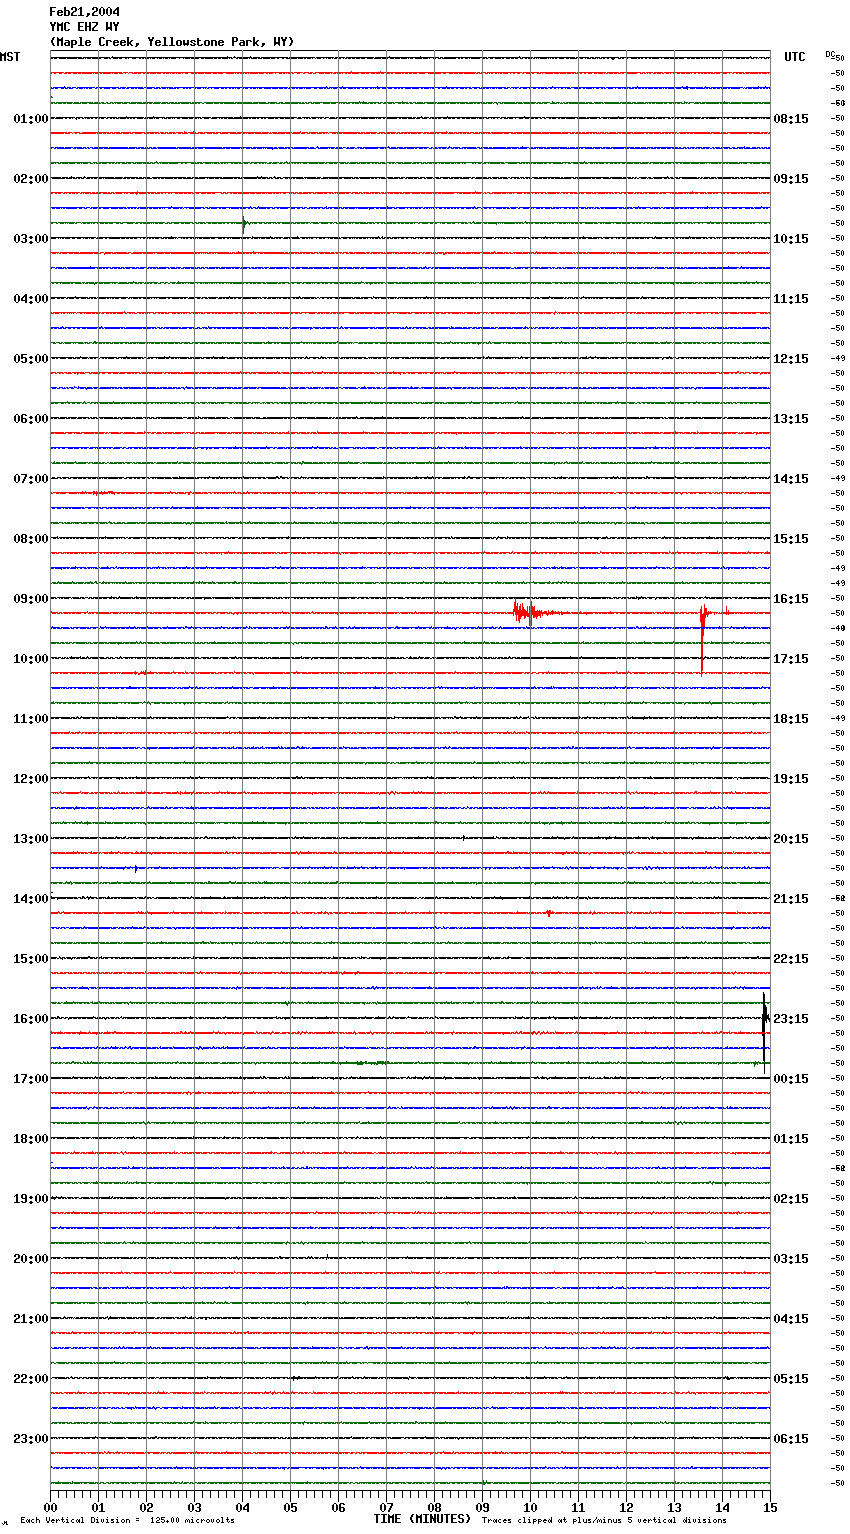Click the 125.00 microvolts vertical division note
Screen dimensions: 850x1534
tap(127, 1521)
